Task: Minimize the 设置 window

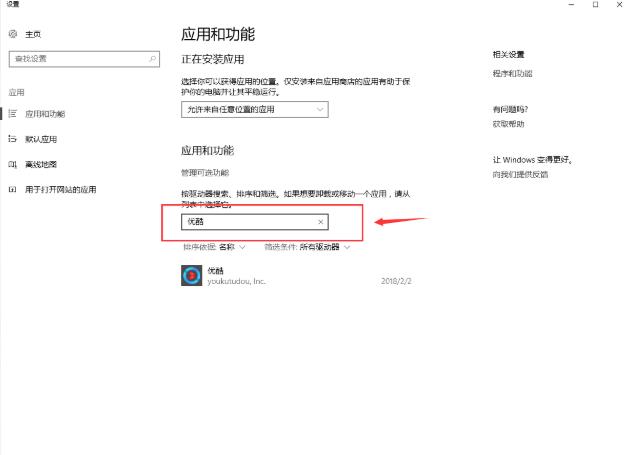Action: coord(572,4)
